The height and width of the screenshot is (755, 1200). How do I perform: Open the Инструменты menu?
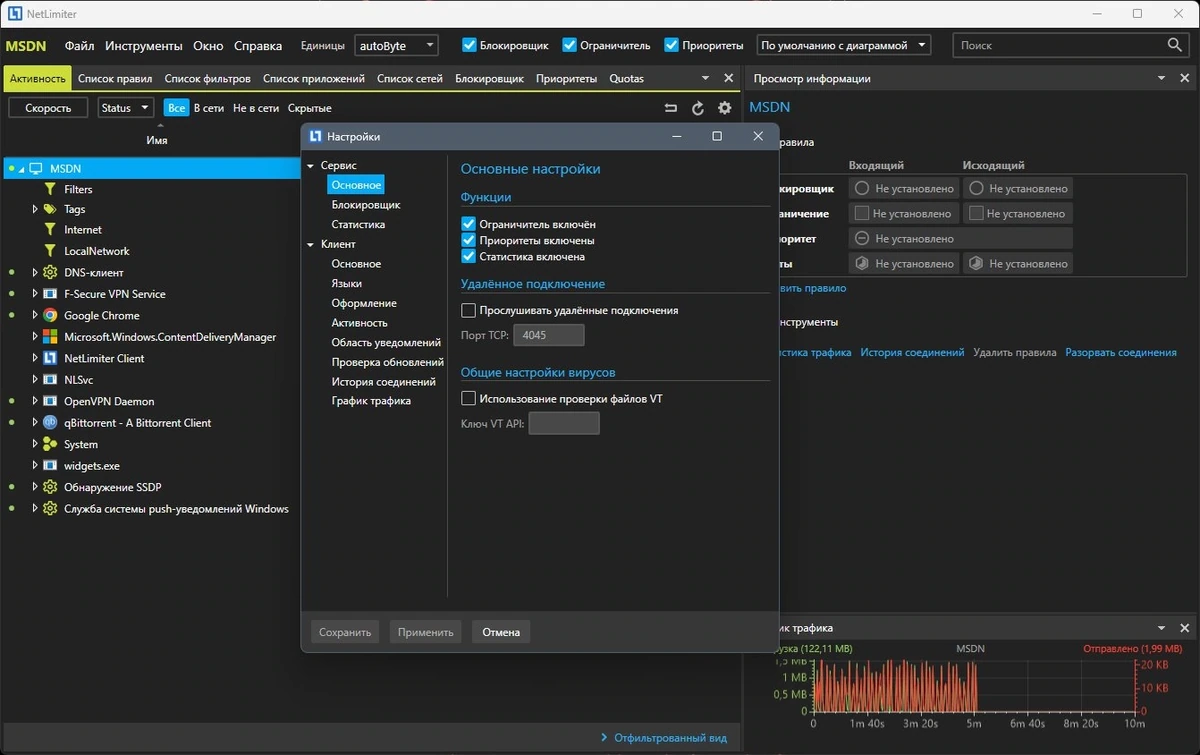pyautogui.click(x=144, y=45)
